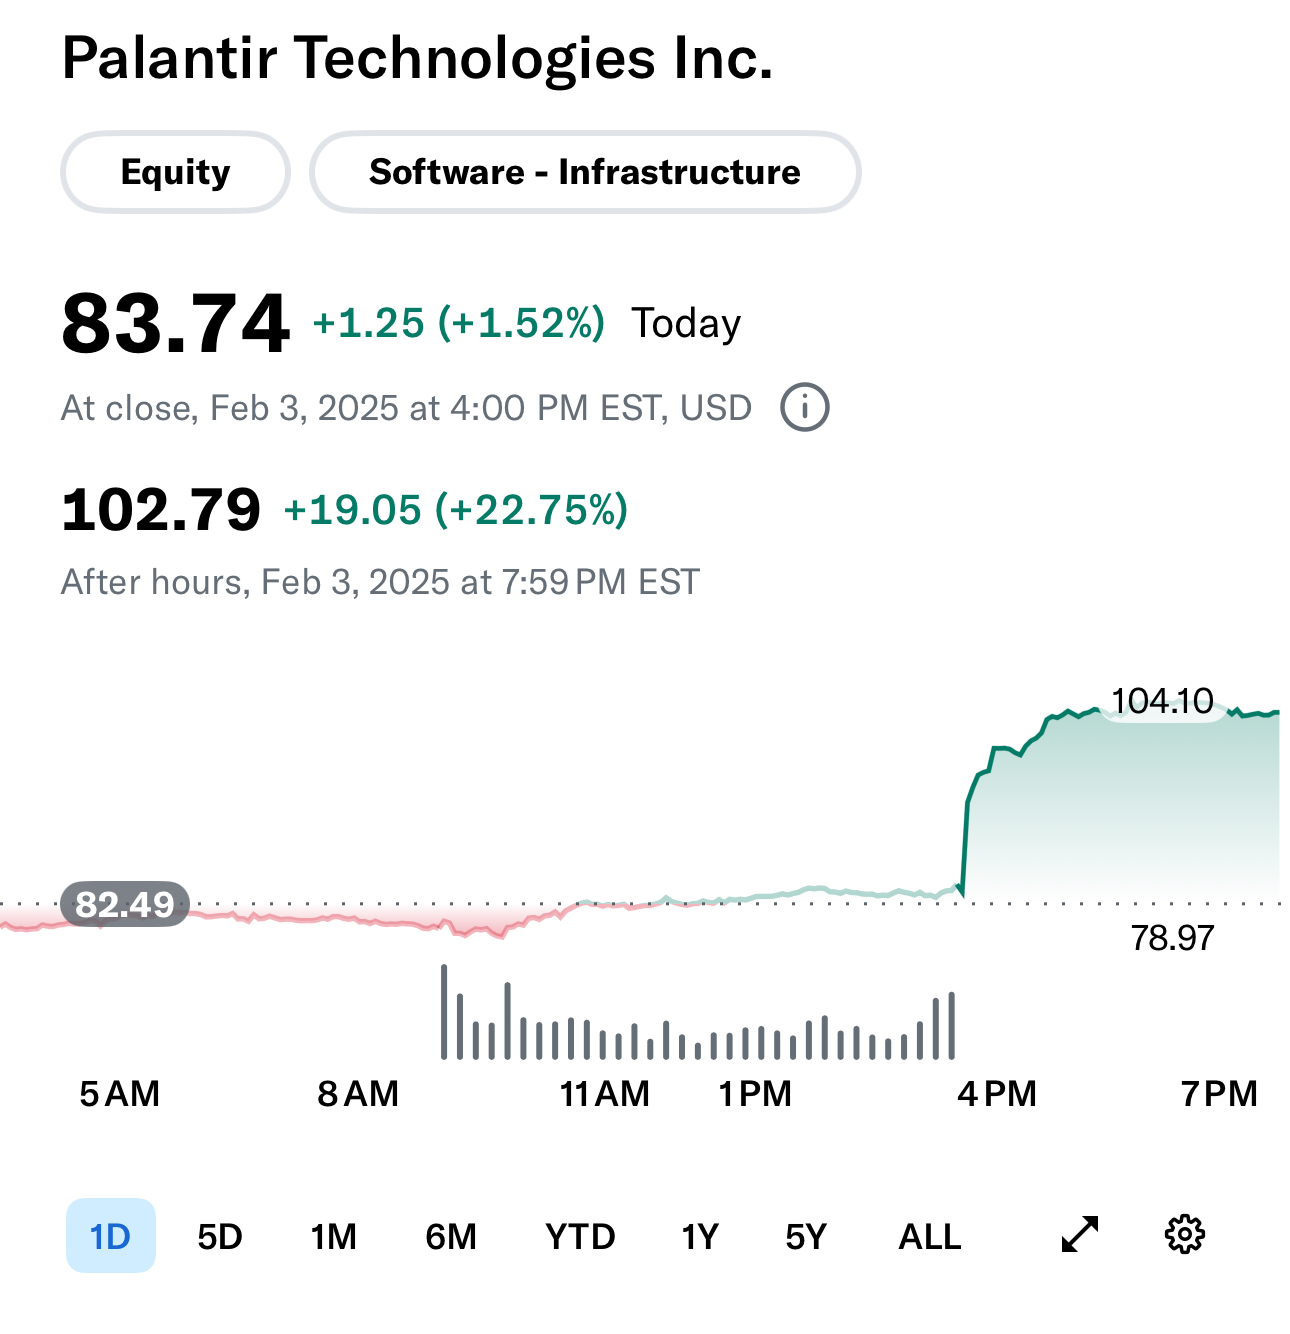The image size is (1290, 1334).
Task: Click the green after-hours chart area
Action: (x=1120, y=810)
